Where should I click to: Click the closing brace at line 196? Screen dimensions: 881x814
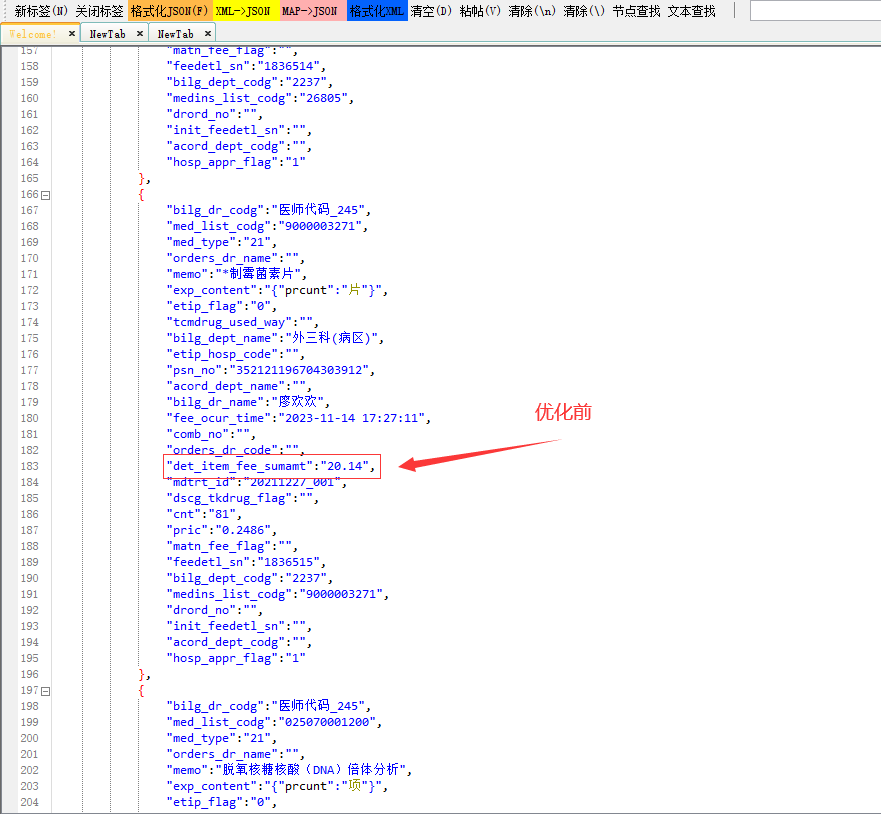144,675
